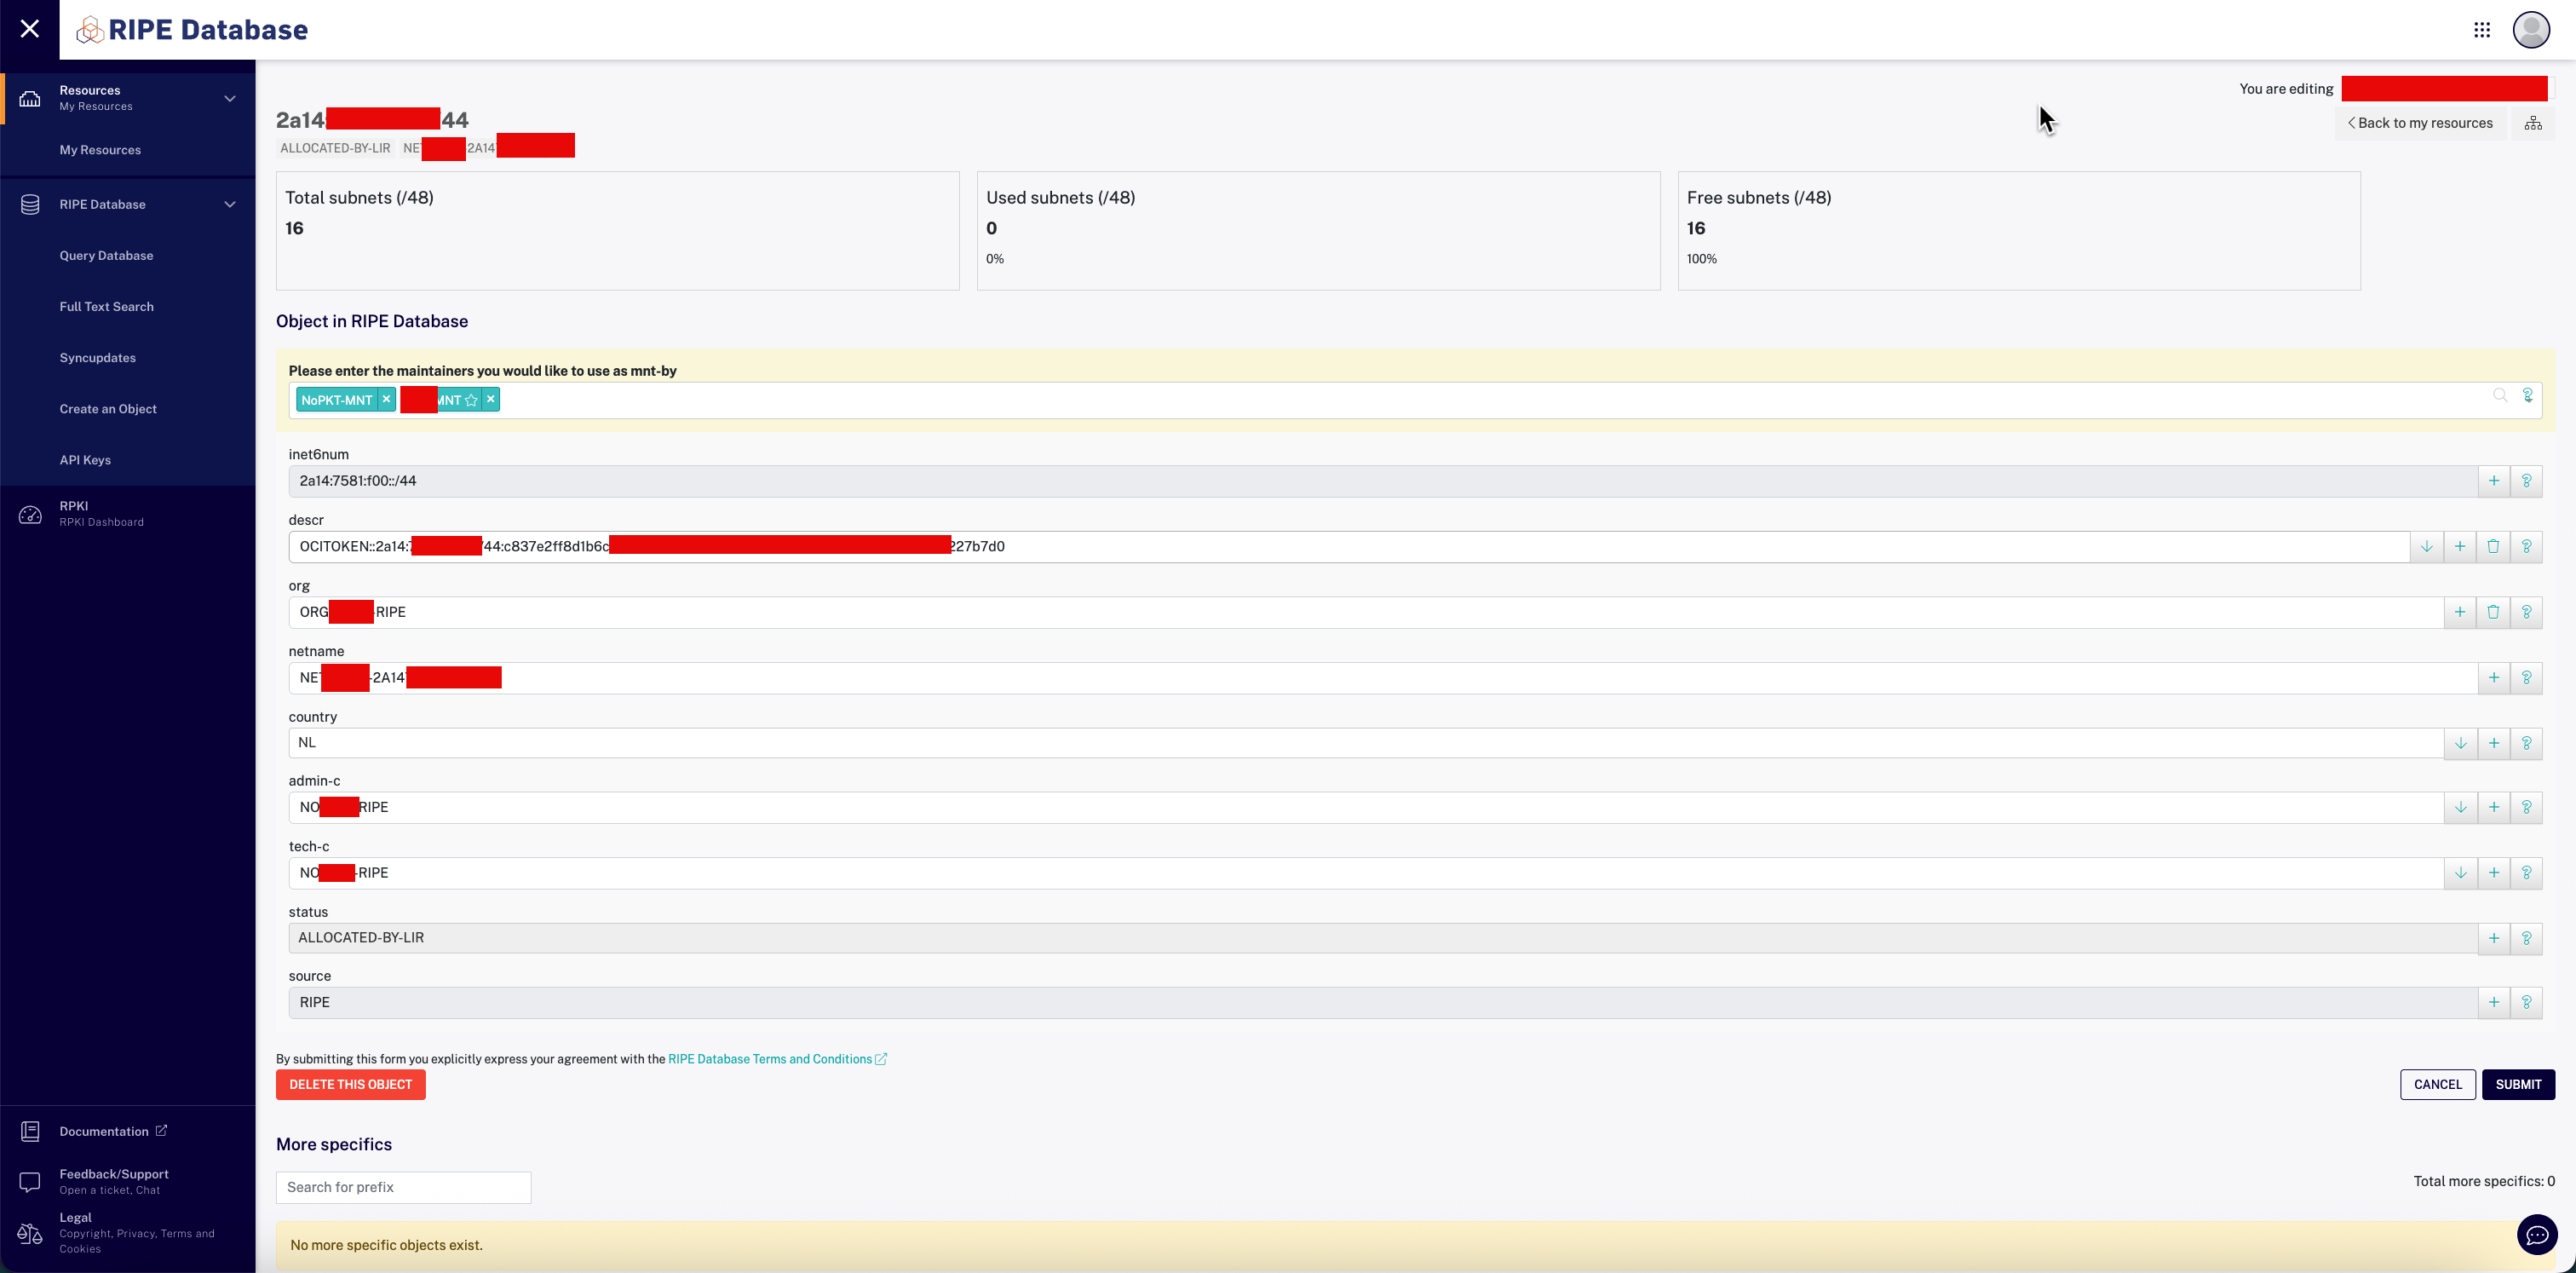The width and height of the screenshot is (2576, 1273).
Task: Move the country attribute down with arrow
Action: pos(2460,743)
